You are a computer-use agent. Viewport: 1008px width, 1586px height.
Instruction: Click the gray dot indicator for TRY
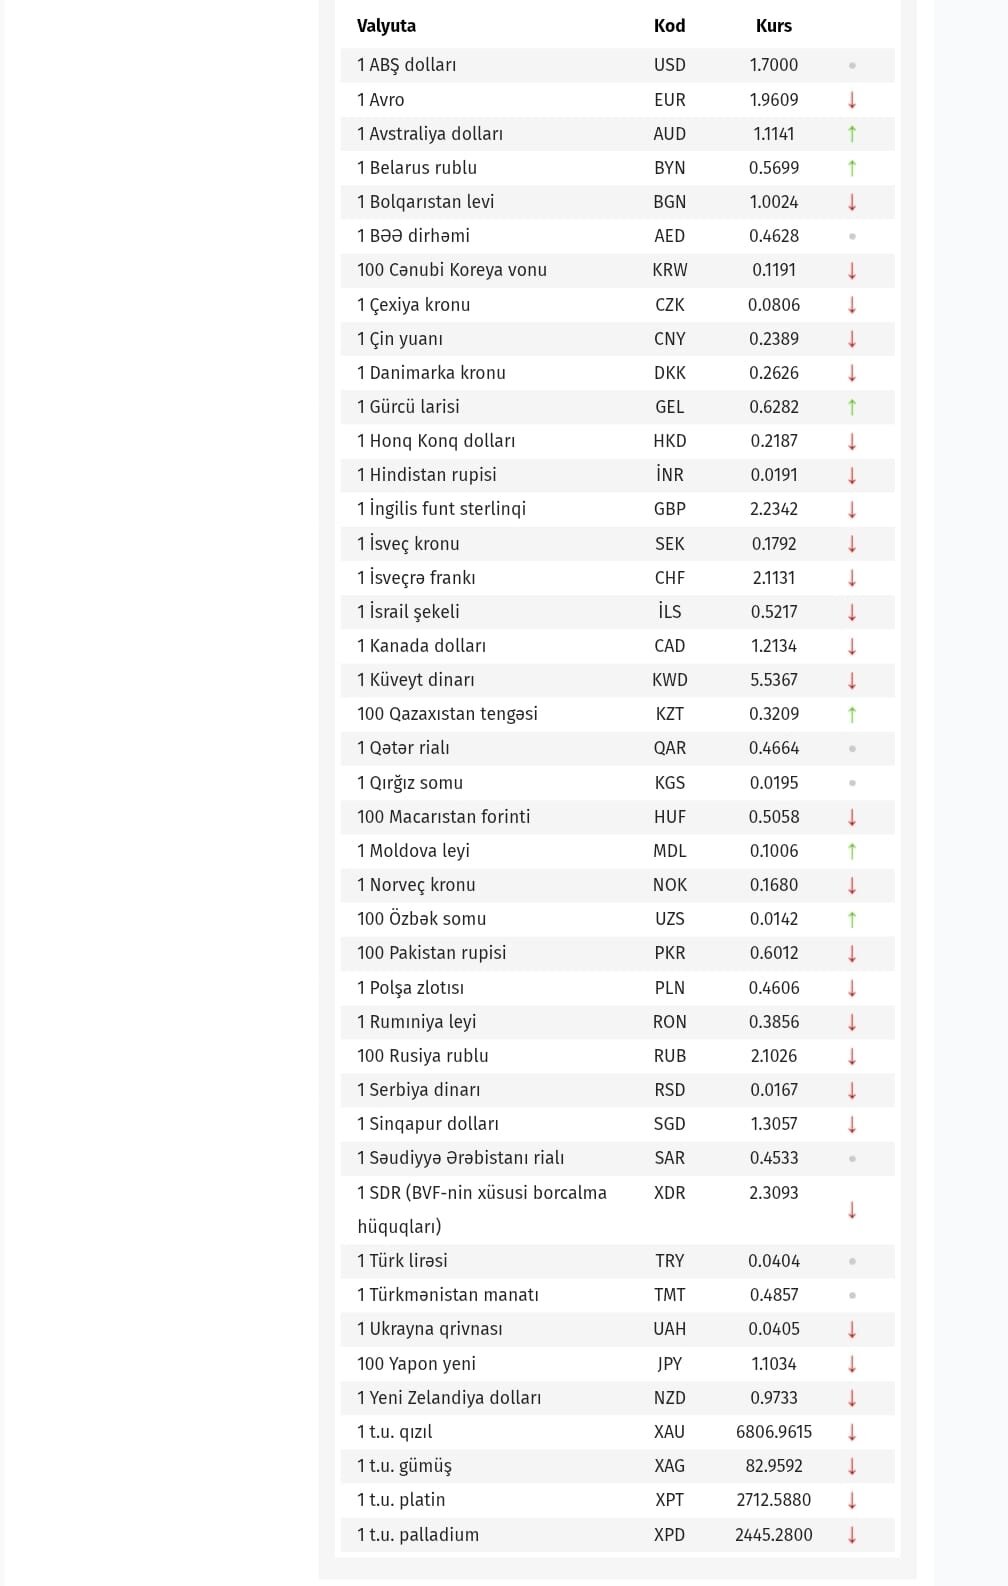pos(852,1262)
